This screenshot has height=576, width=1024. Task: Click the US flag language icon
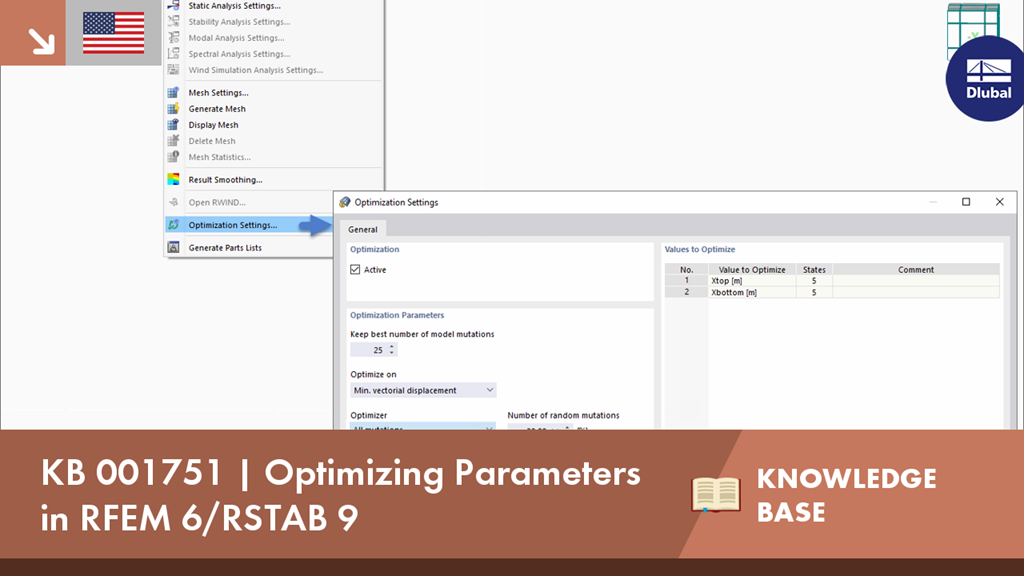click(x=114, y=33)
